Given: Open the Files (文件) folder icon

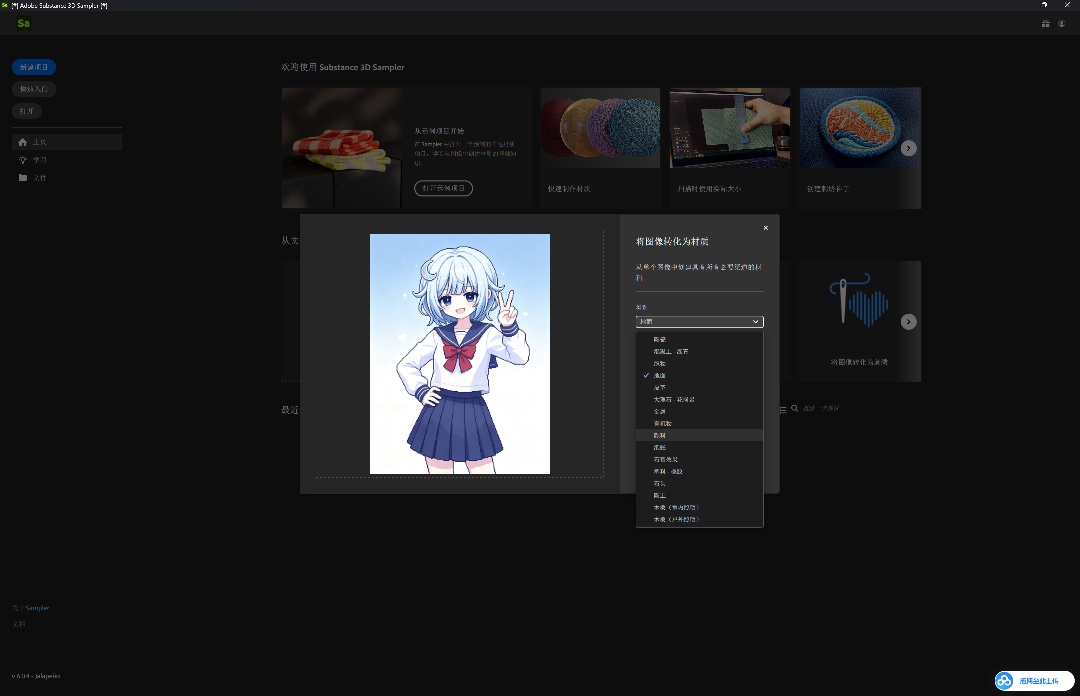Looking at the screenshot, I should click(x=23, y=178).
